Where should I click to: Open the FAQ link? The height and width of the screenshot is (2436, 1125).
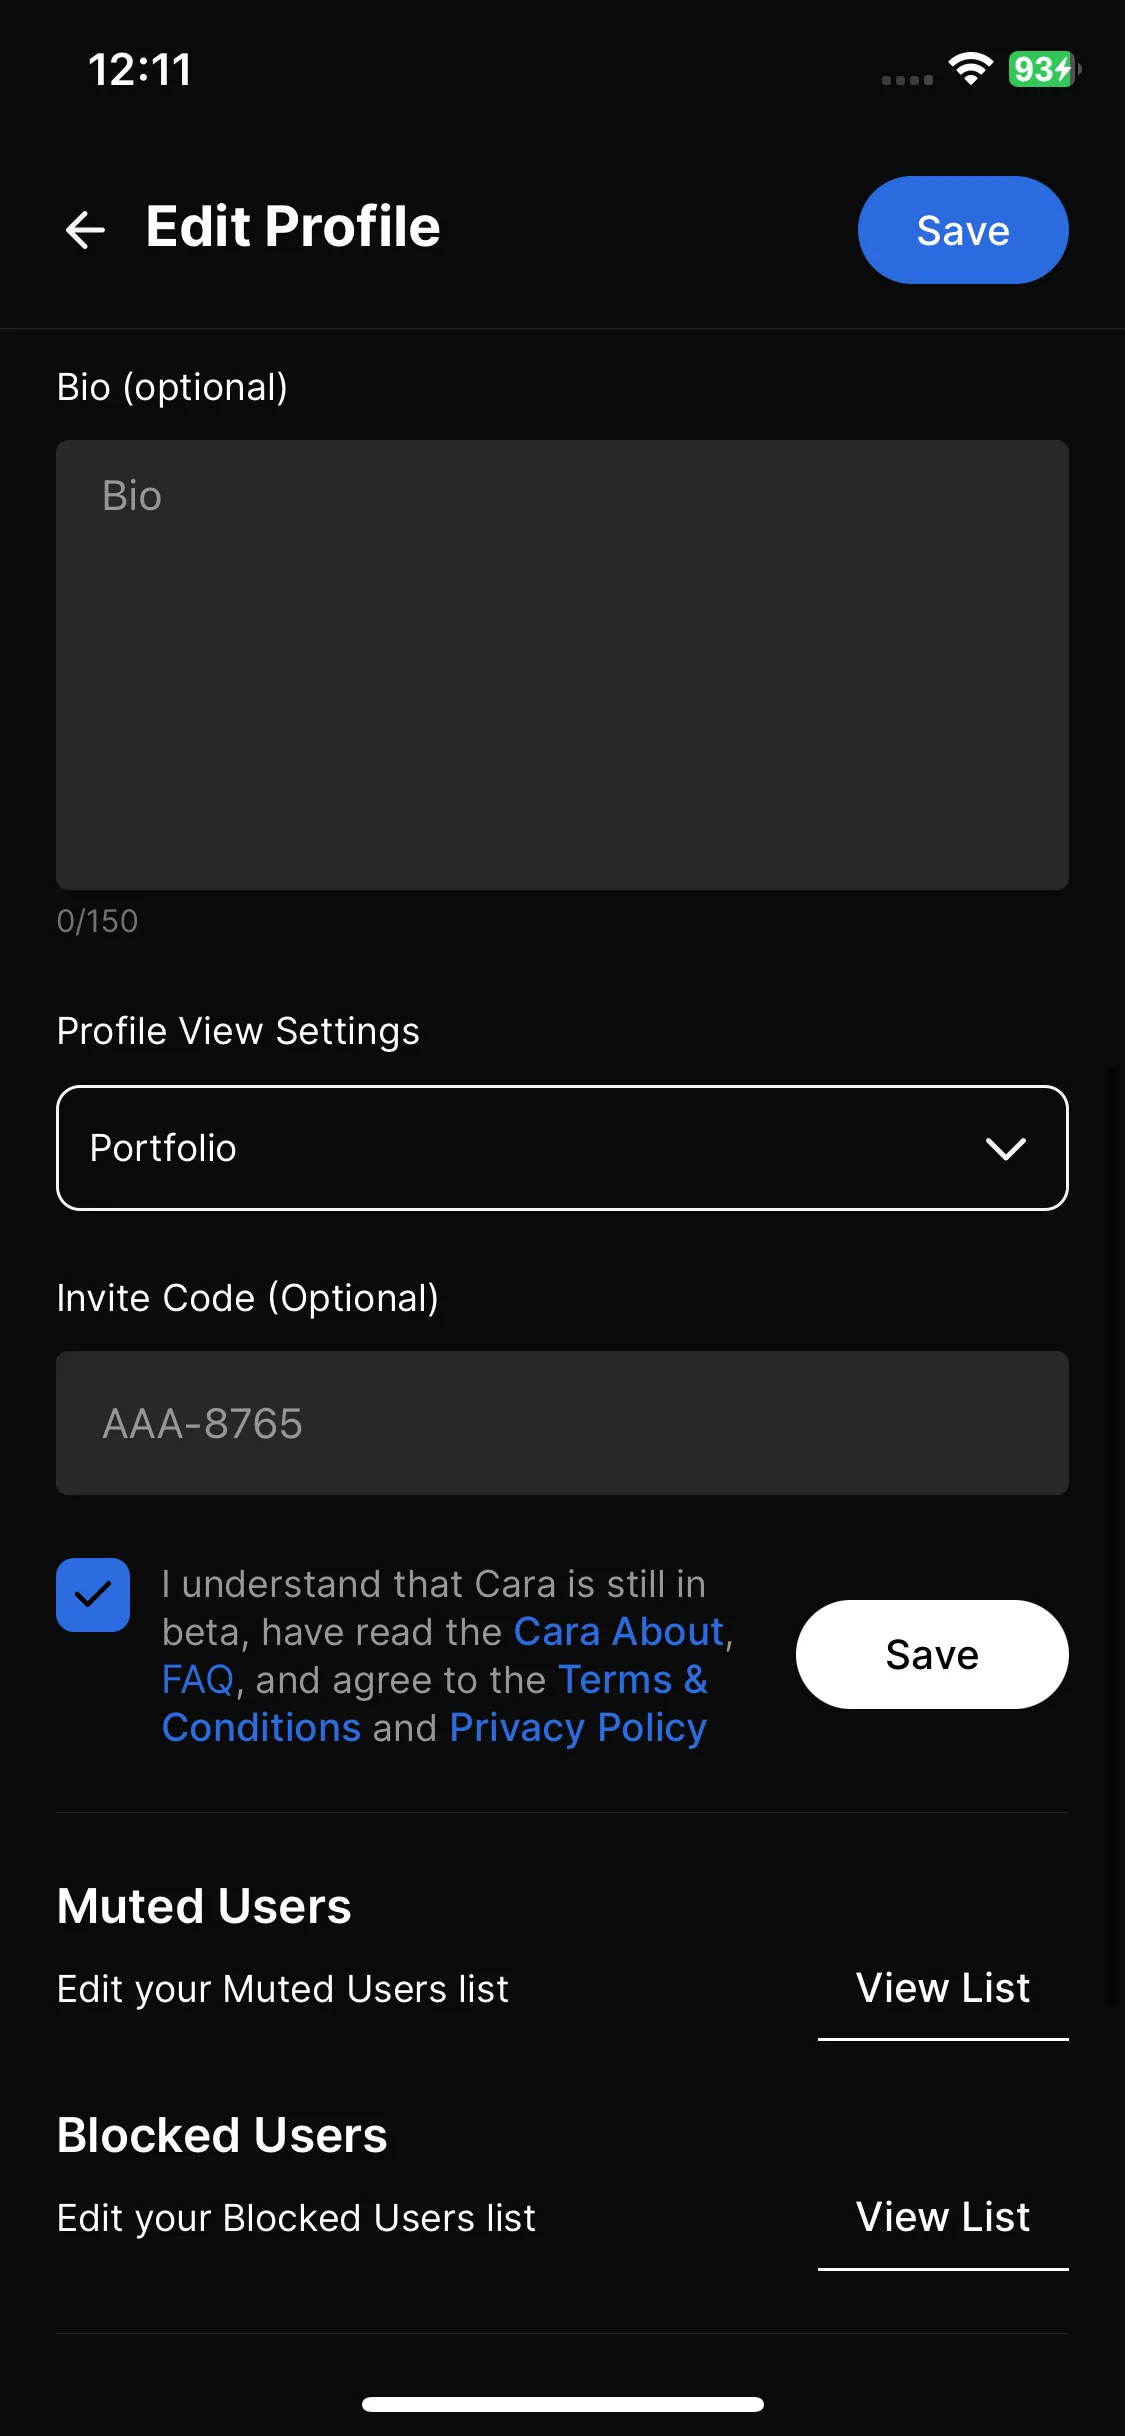tap(198, 1680)
